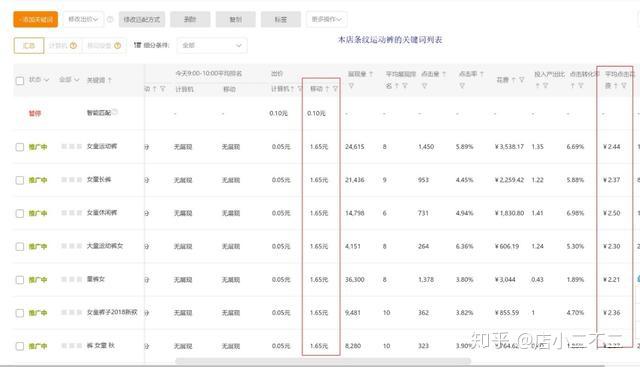The width and height of the screenshot is (640, 367).
Task: Switch to the 汇总 tab
Action: (29, 45)
